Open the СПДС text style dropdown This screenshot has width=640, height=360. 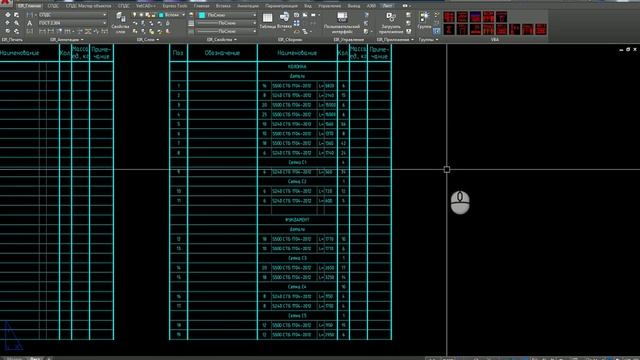point(73,15)
